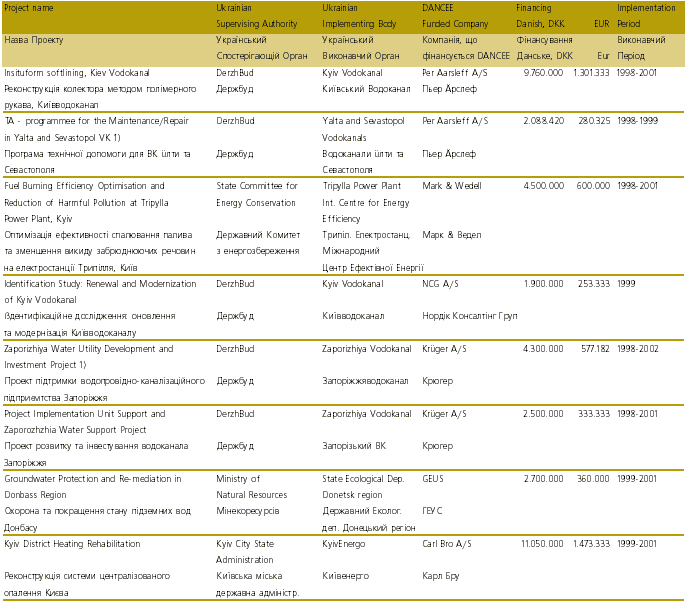The height and width of the screenshot is (605, 686).
Task: Select the 'DANCEE Funded Company' header
Action: [x=455, y=16]
